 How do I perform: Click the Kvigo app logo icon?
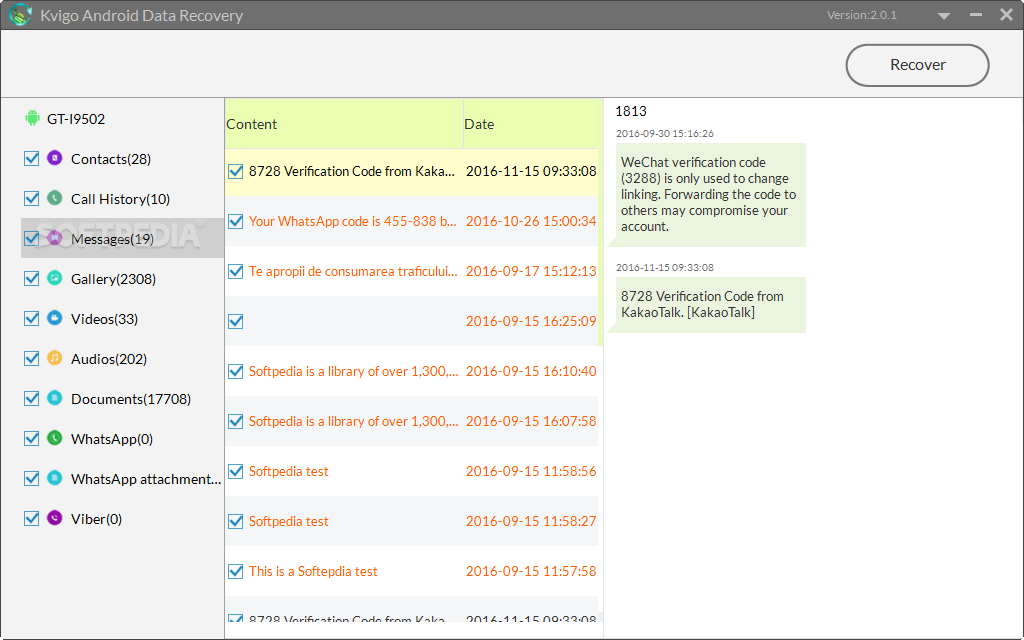(20, 14)
